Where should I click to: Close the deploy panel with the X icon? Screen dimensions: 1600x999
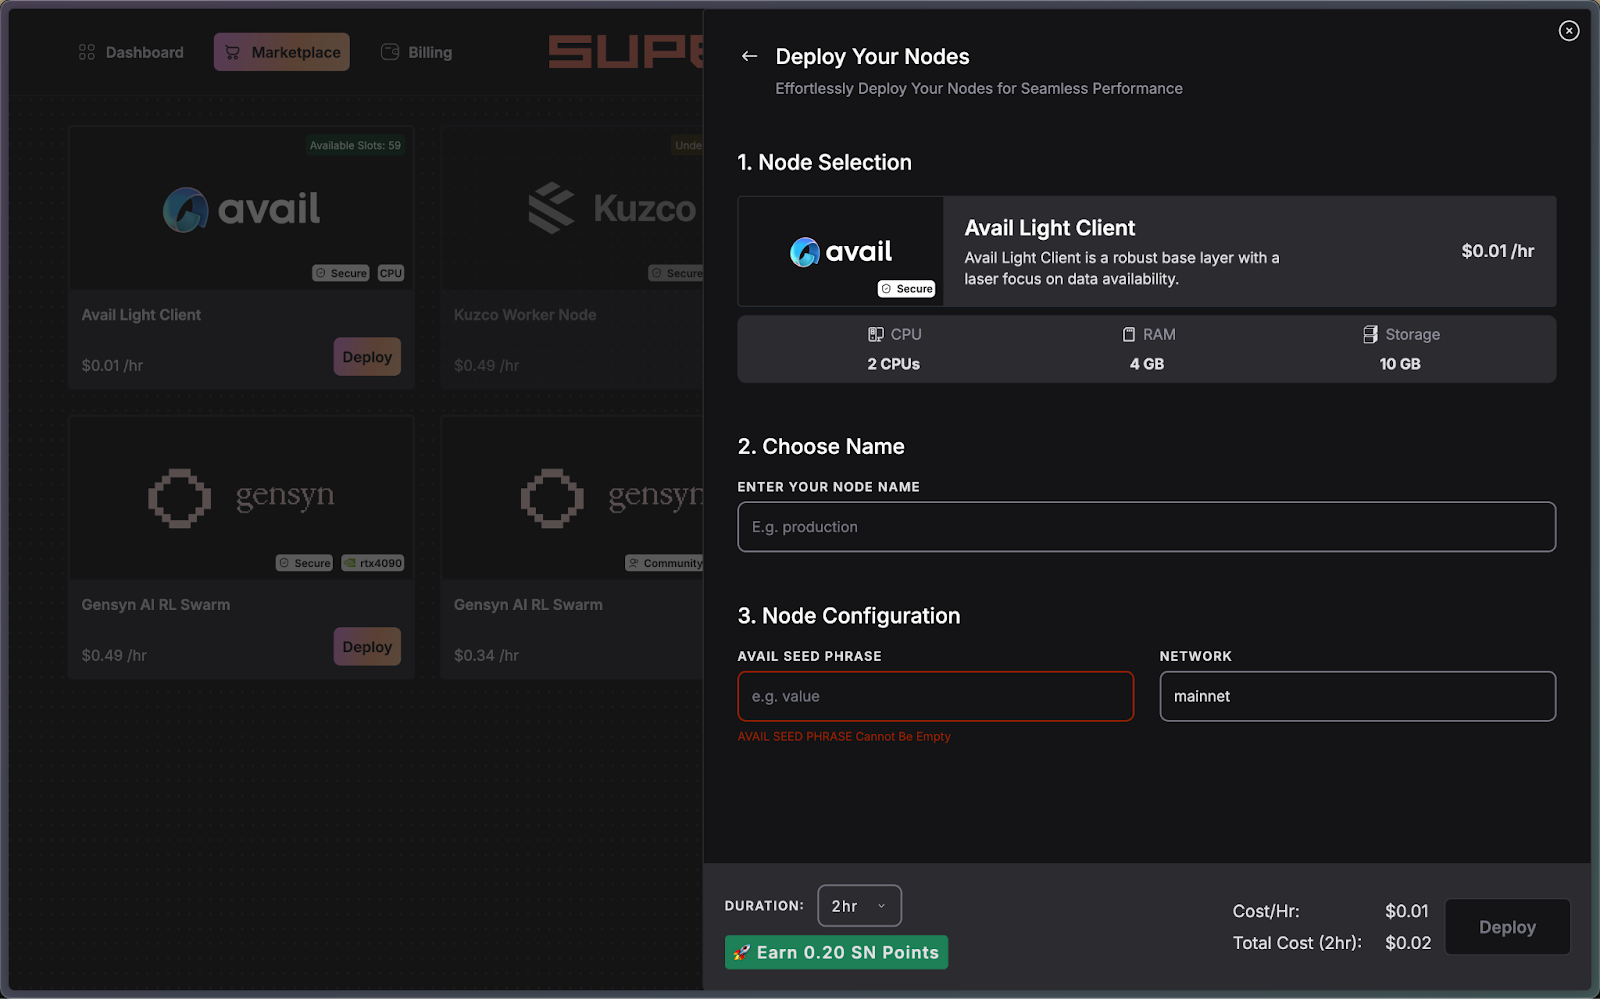[1569, 31]
